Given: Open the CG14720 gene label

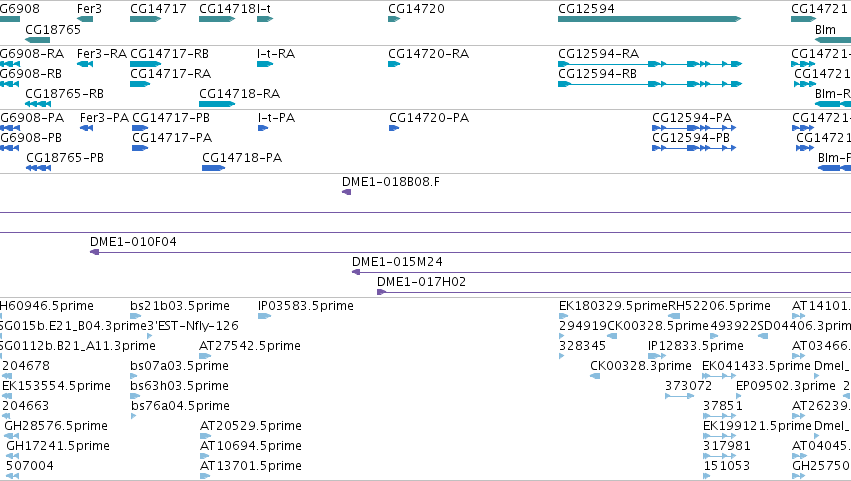Looking at the screenshot, I should pos(416,9).
